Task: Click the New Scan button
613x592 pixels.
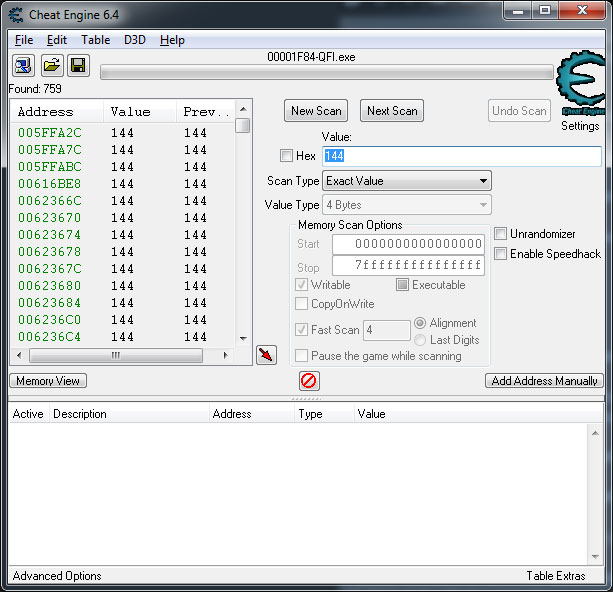Action: (316, 111)
